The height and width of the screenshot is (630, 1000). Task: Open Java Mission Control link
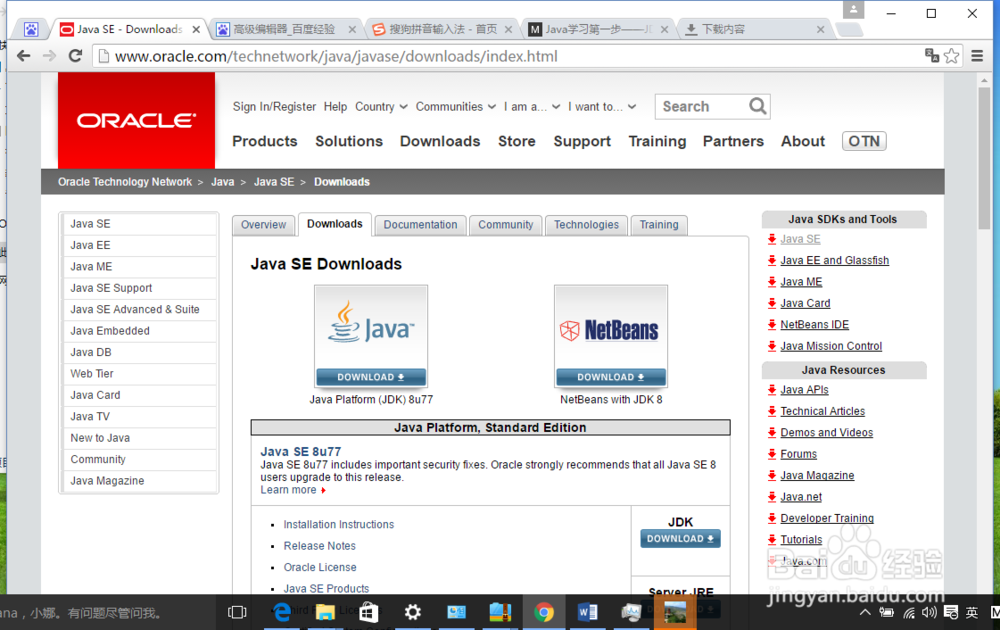click(x=831, y=346)
